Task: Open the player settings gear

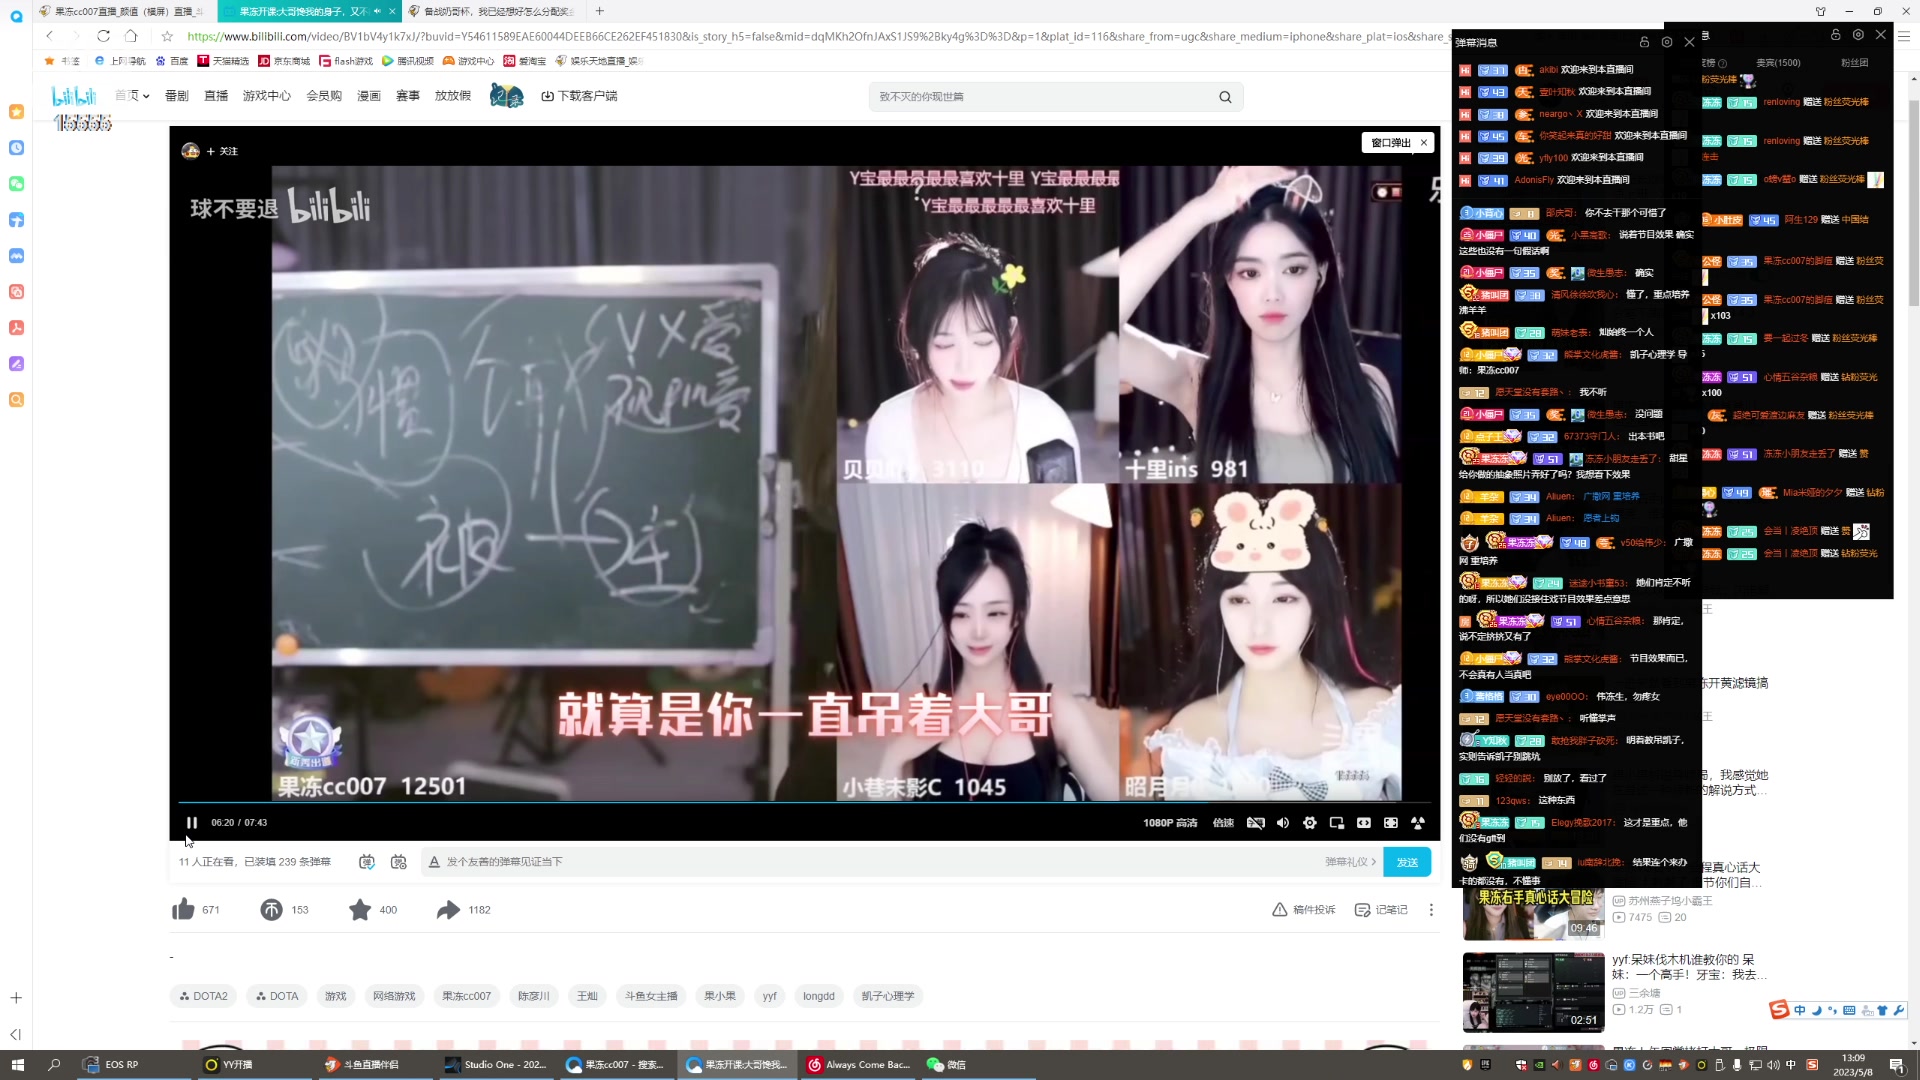Action: pos(1310,823)
